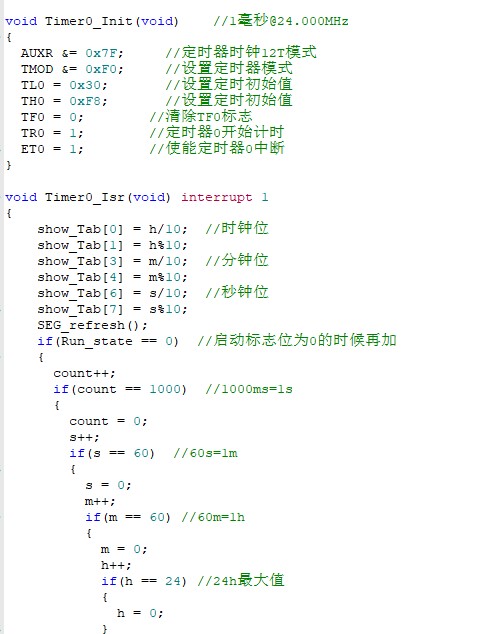The width and height of the screenshot is (492, 634).
Task: Click the condition 'if(h == 24)'
Action: pyautogui.click(x=144, y=581)
